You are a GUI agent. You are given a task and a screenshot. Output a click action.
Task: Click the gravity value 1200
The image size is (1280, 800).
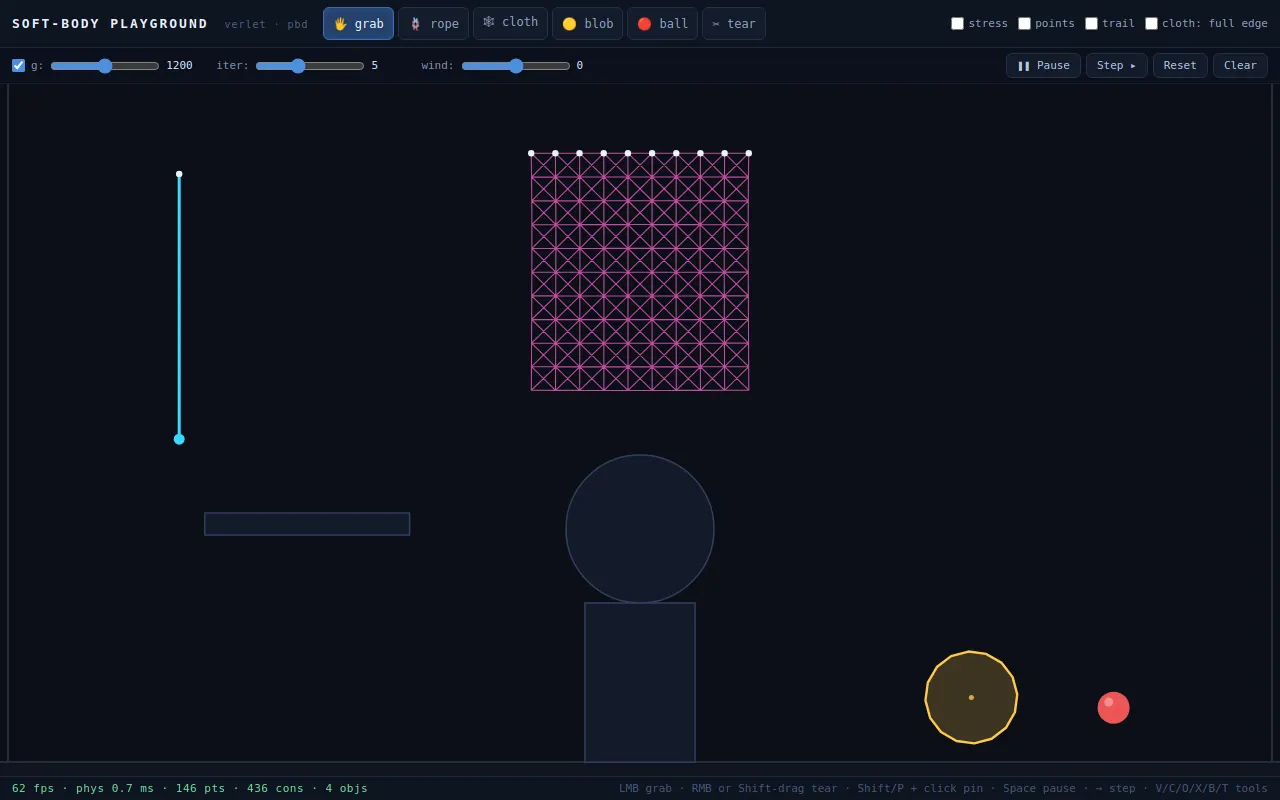(179, 66)
